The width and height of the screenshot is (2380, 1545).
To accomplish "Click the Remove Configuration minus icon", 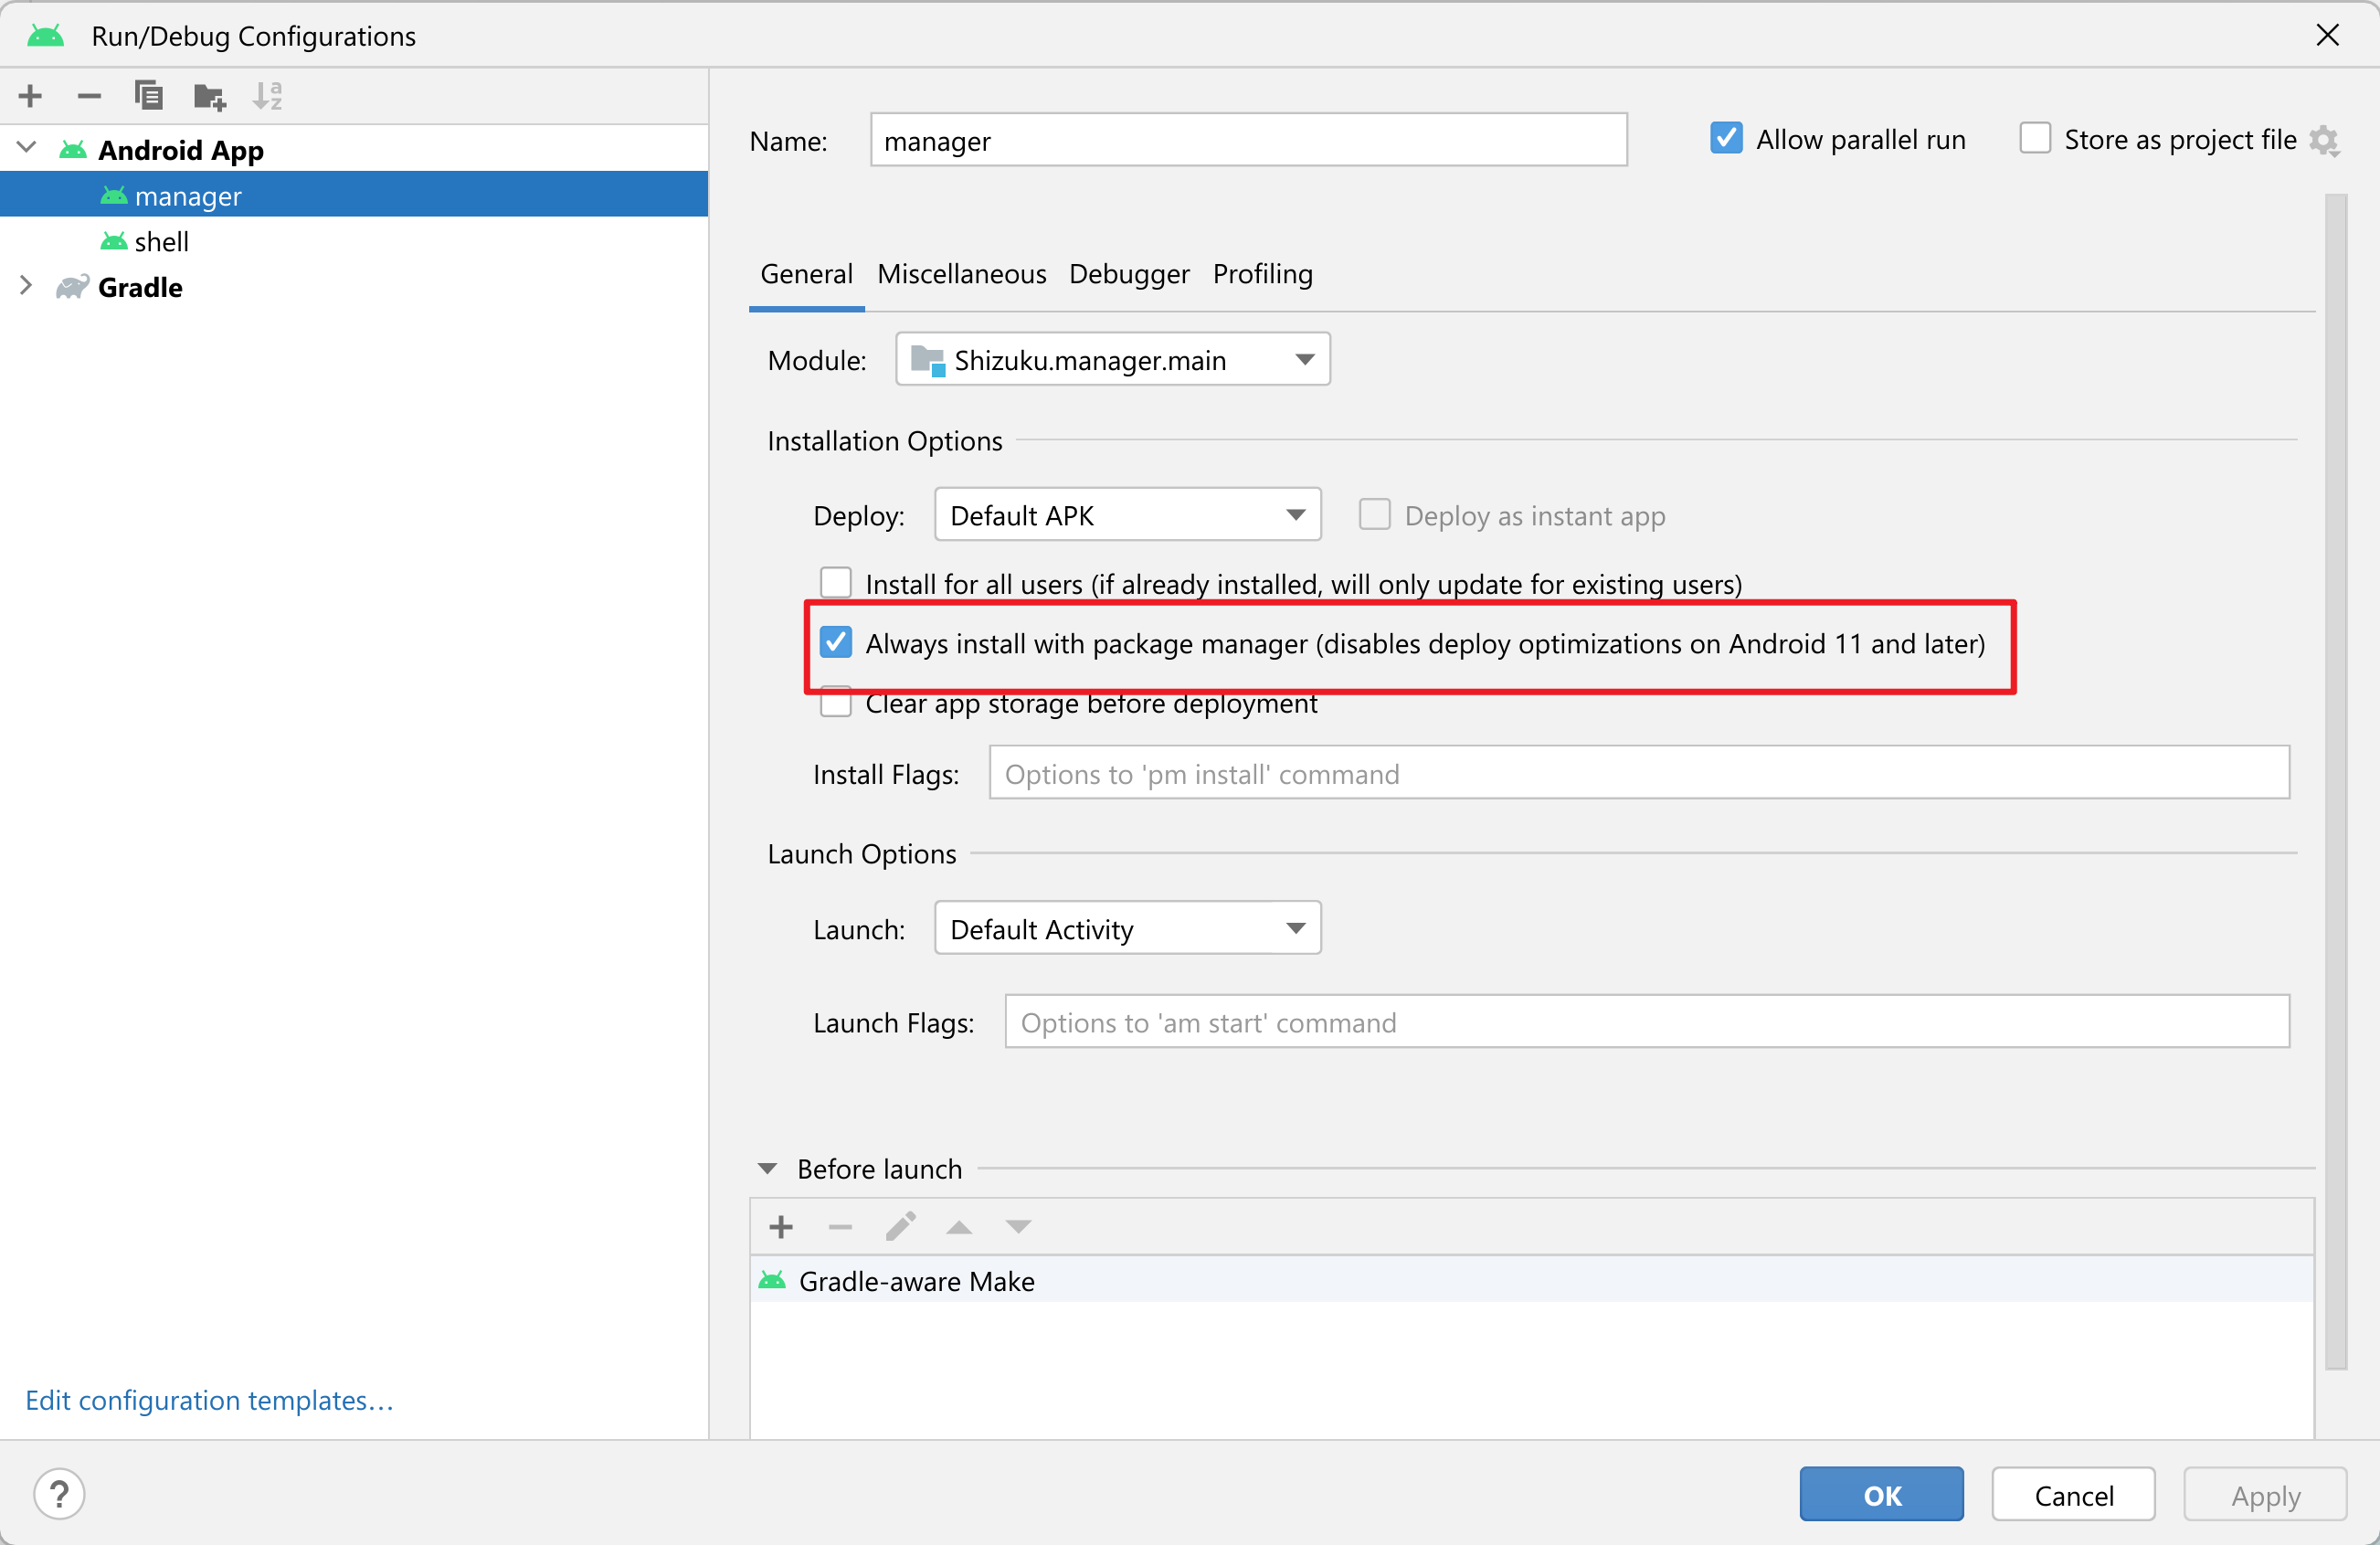I will click(x=89, y=96).
